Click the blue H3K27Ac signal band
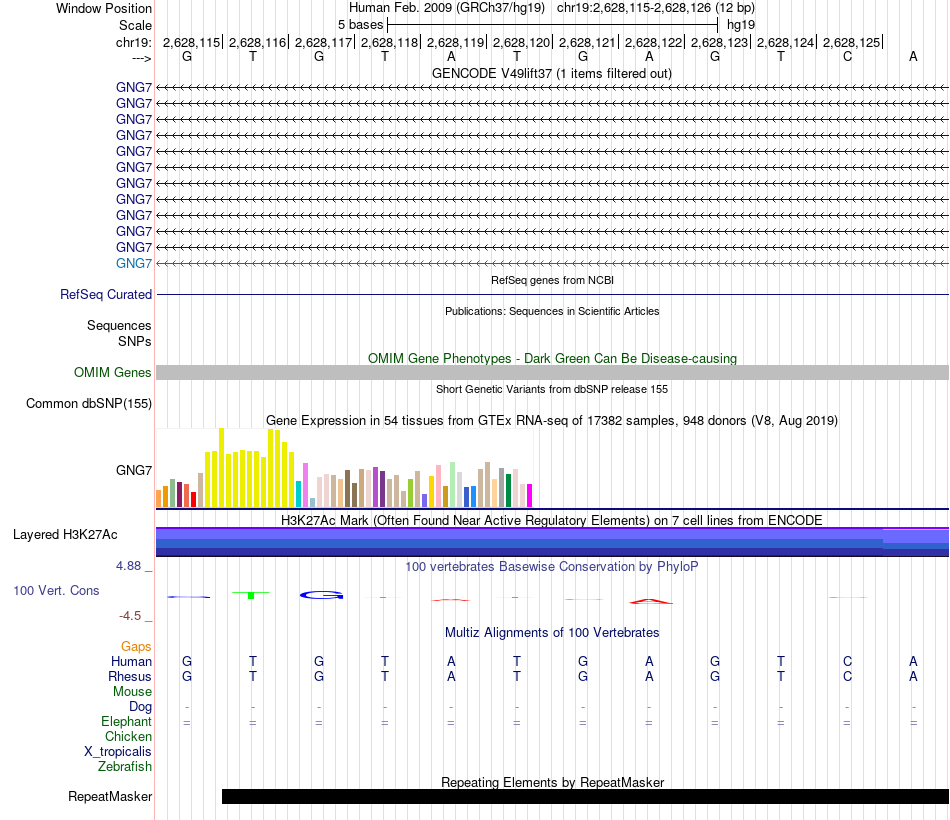The image size is (950, 820). (552, 542)
